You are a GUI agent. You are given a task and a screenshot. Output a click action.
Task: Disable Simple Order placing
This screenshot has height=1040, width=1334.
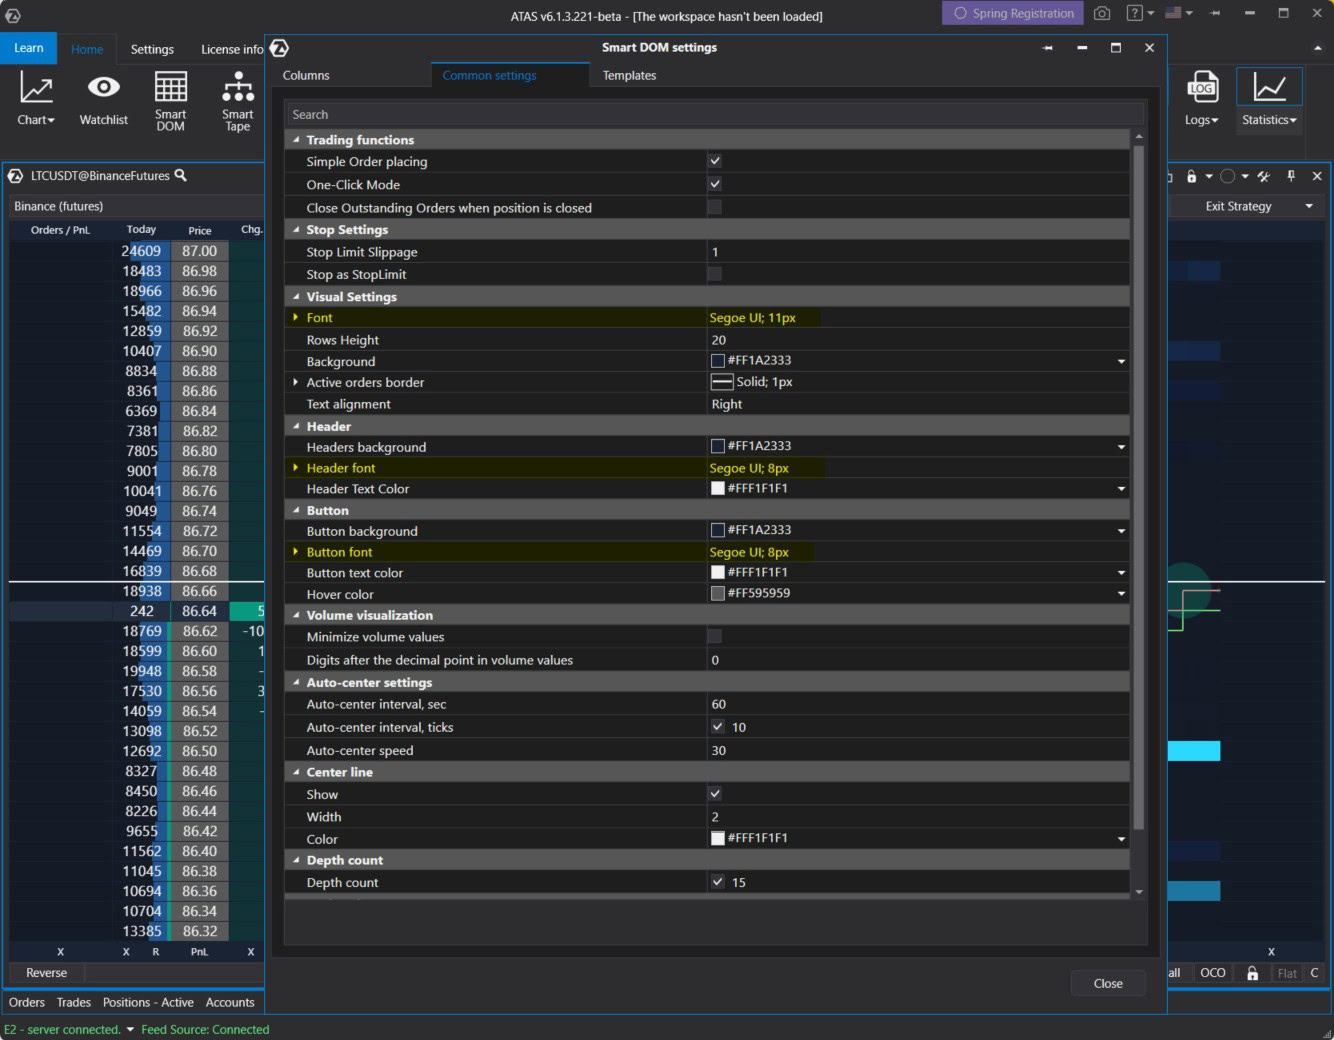click(715, 160)
